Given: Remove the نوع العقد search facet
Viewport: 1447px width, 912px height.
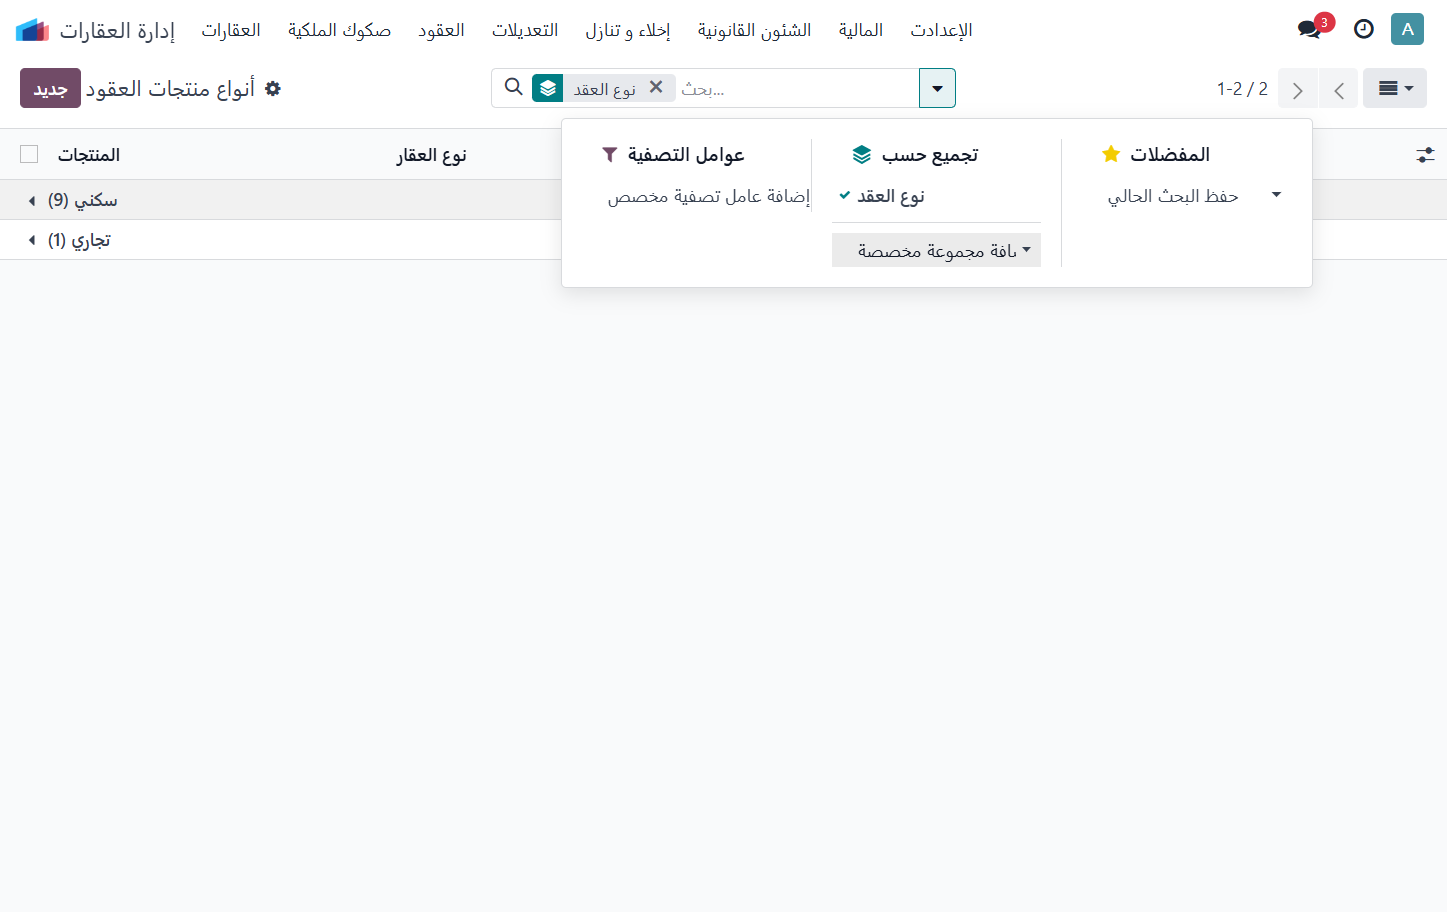Looking at the screenshot, I should pos(656,87).
